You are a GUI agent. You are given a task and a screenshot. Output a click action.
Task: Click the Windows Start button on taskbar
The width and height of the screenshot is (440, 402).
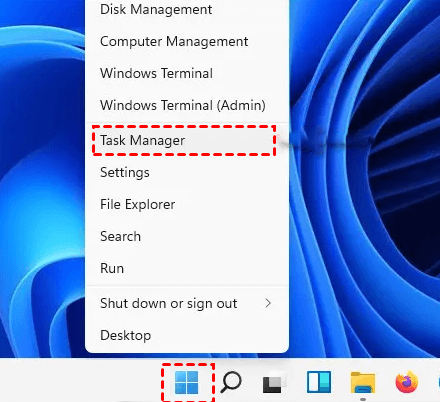pos(187,382)
